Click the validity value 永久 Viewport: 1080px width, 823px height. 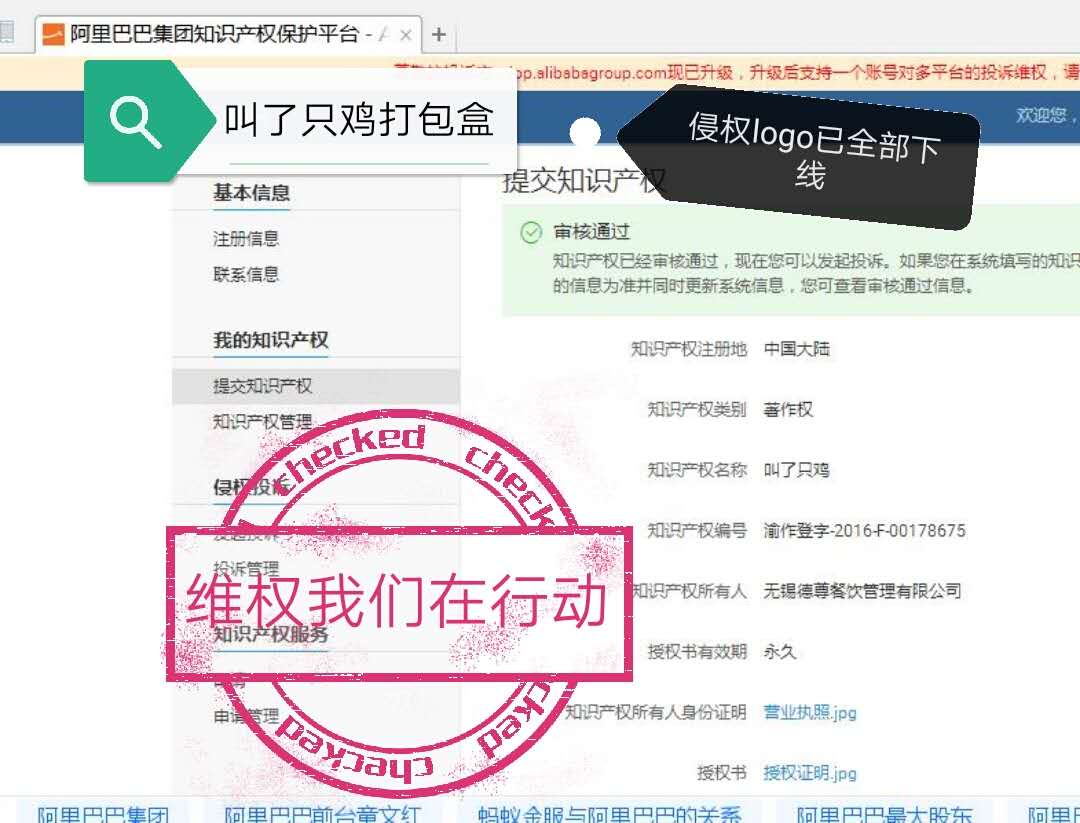[780, 652]
